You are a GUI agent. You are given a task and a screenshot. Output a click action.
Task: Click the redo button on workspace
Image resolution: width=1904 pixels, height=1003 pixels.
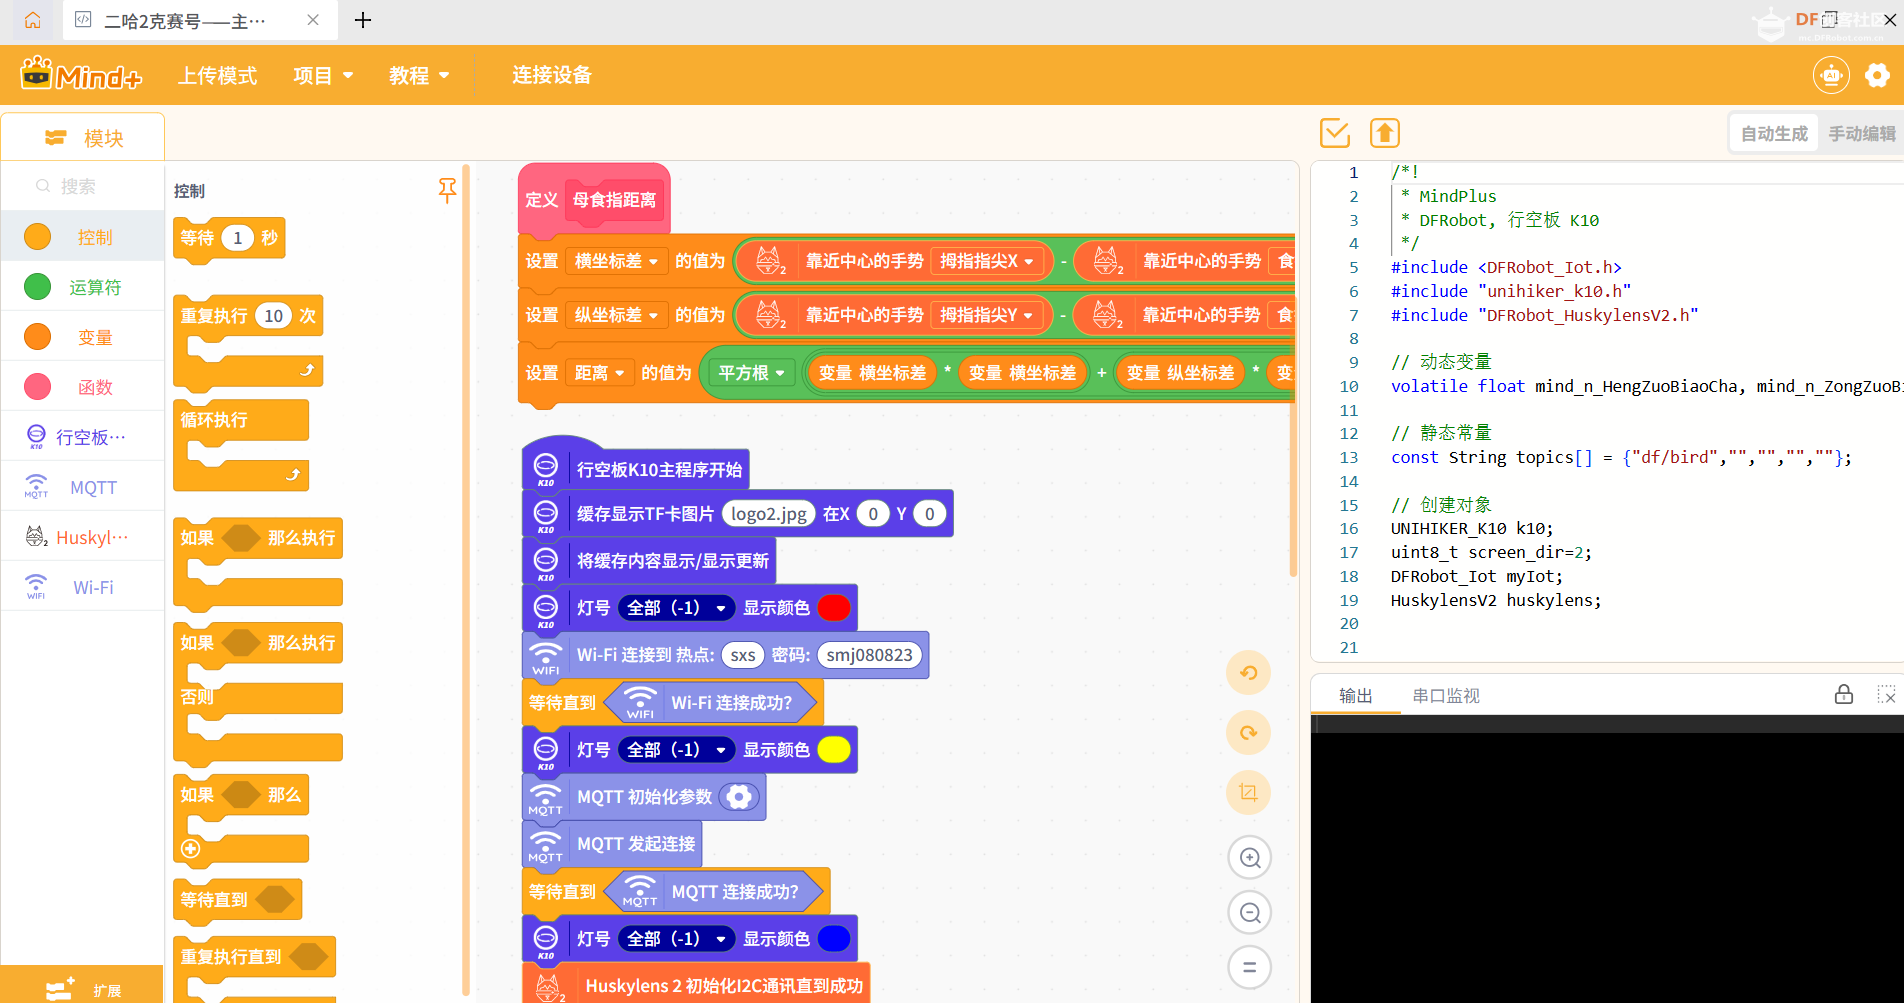point(1249,733)
